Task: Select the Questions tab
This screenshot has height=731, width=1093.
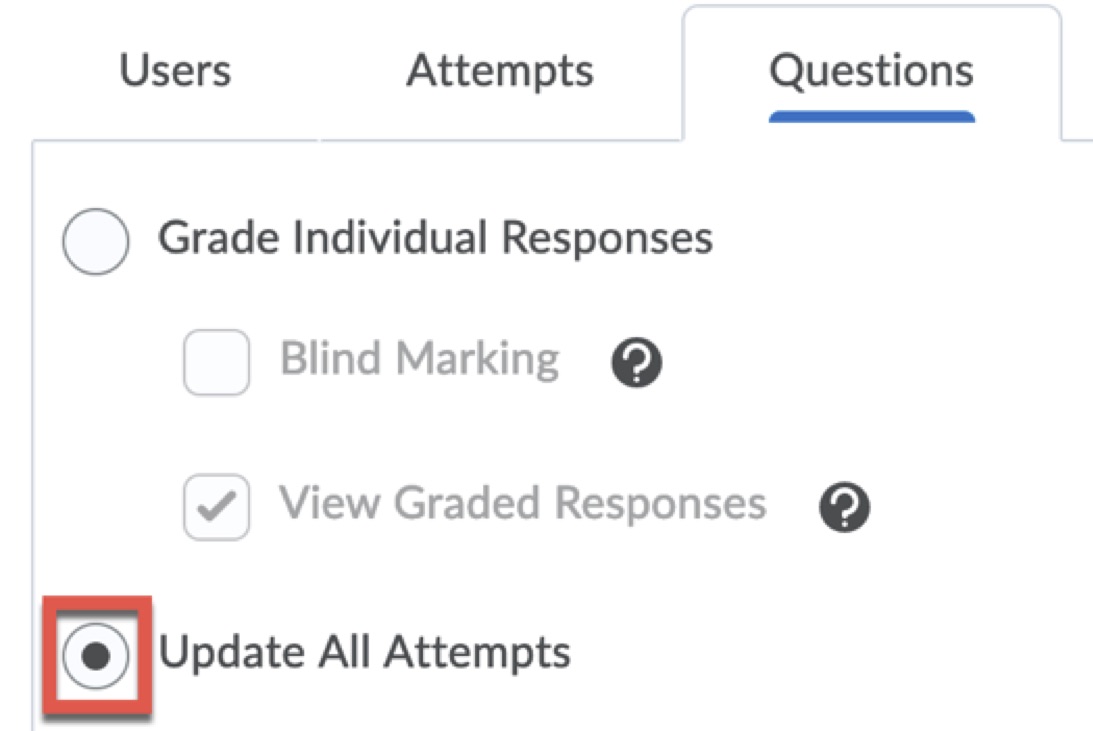Action: [x=871, y=71]
